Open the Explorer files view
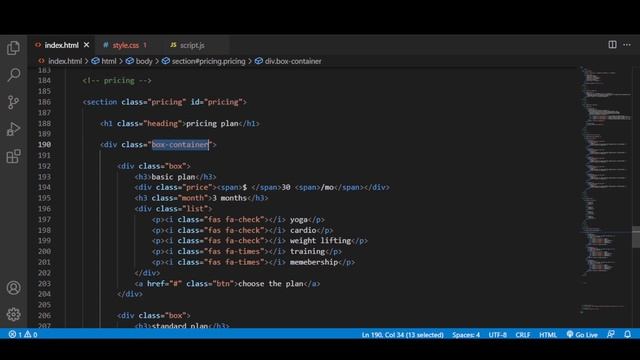This screenshot has height=360, width=640. coord(13,48)
